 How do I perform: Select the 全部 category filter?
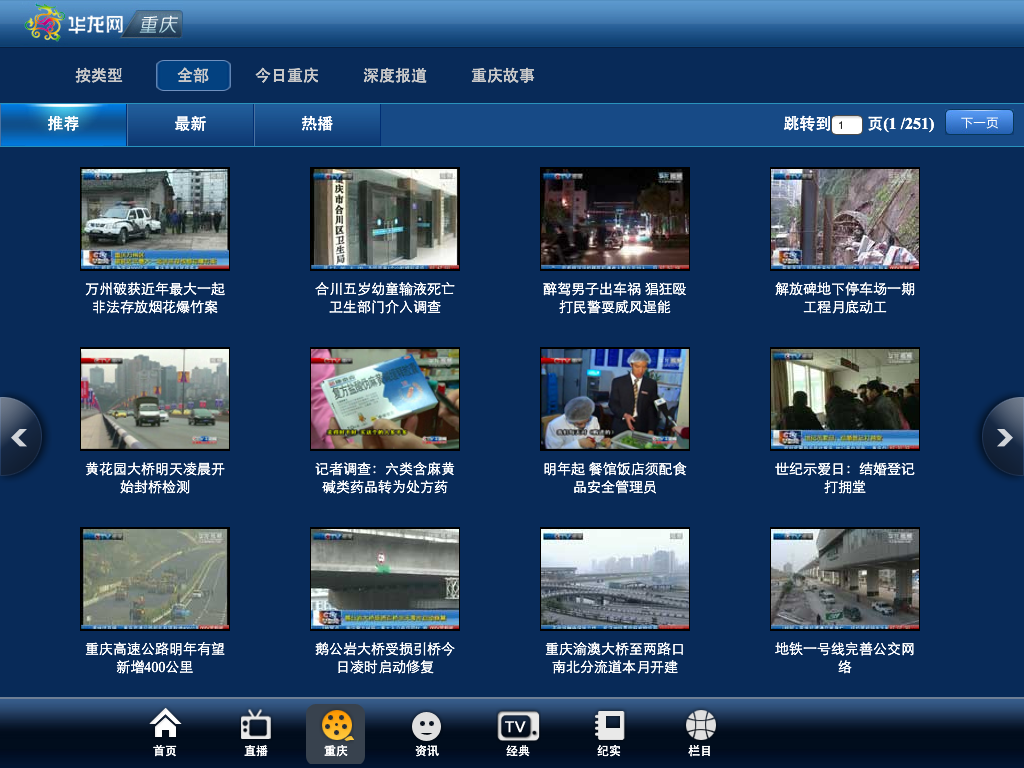tap(193, 76)
